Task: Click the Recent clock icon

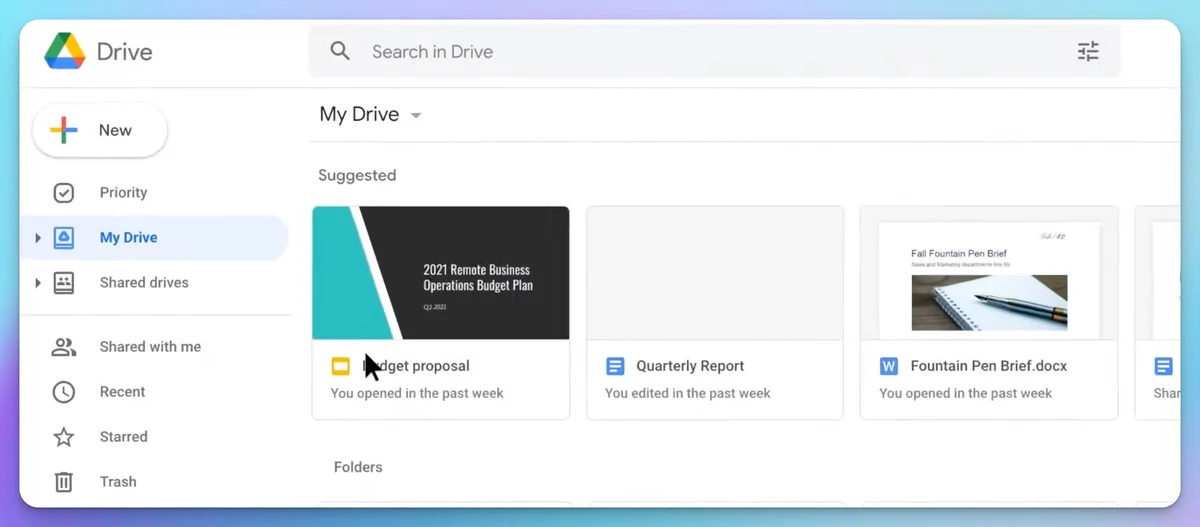Action: (63, 392)
